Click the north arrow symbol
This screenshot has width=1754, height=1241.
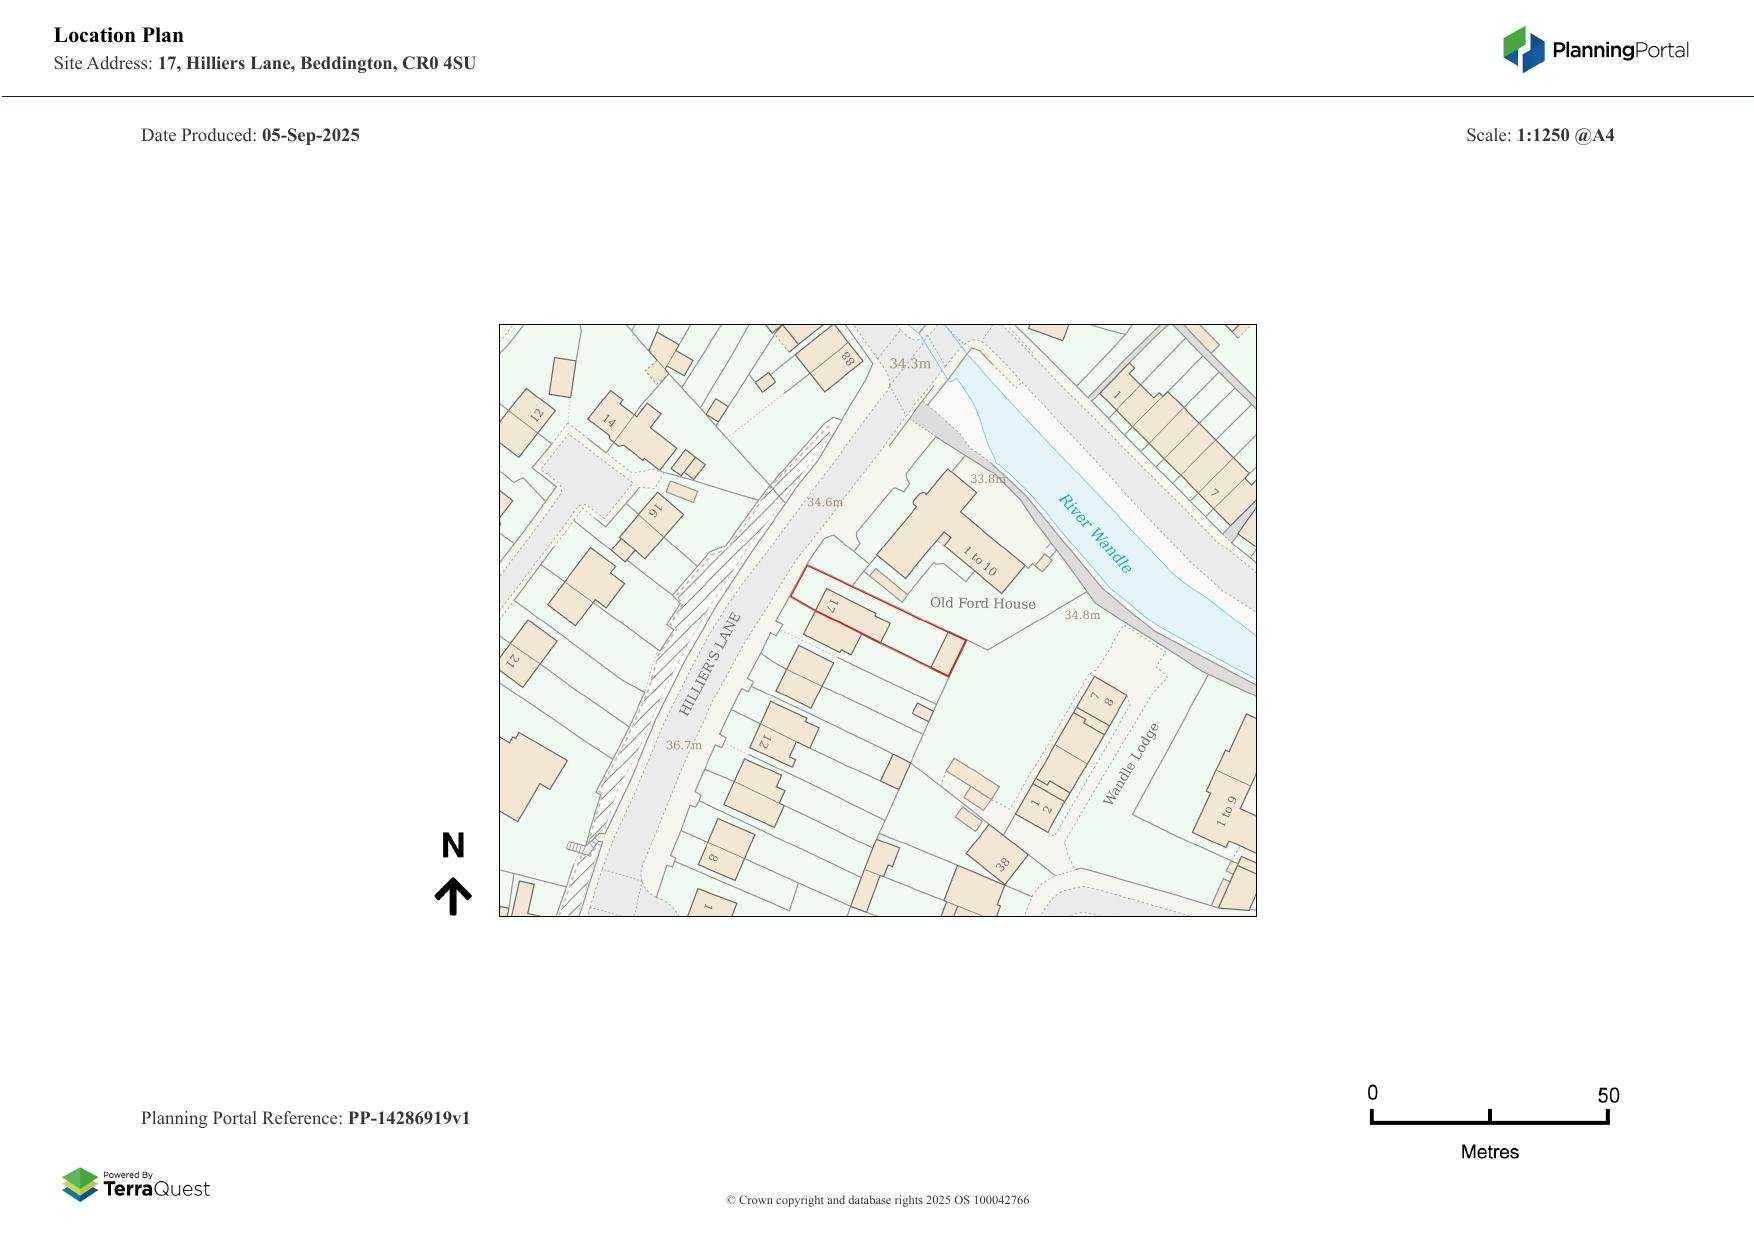453,897
